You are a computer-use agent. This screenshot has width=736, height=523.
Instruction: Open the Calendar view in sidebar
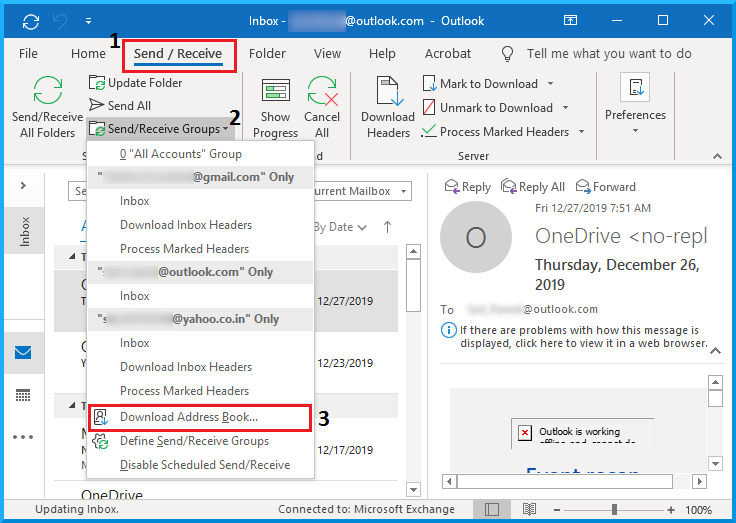tap(23, 395)
